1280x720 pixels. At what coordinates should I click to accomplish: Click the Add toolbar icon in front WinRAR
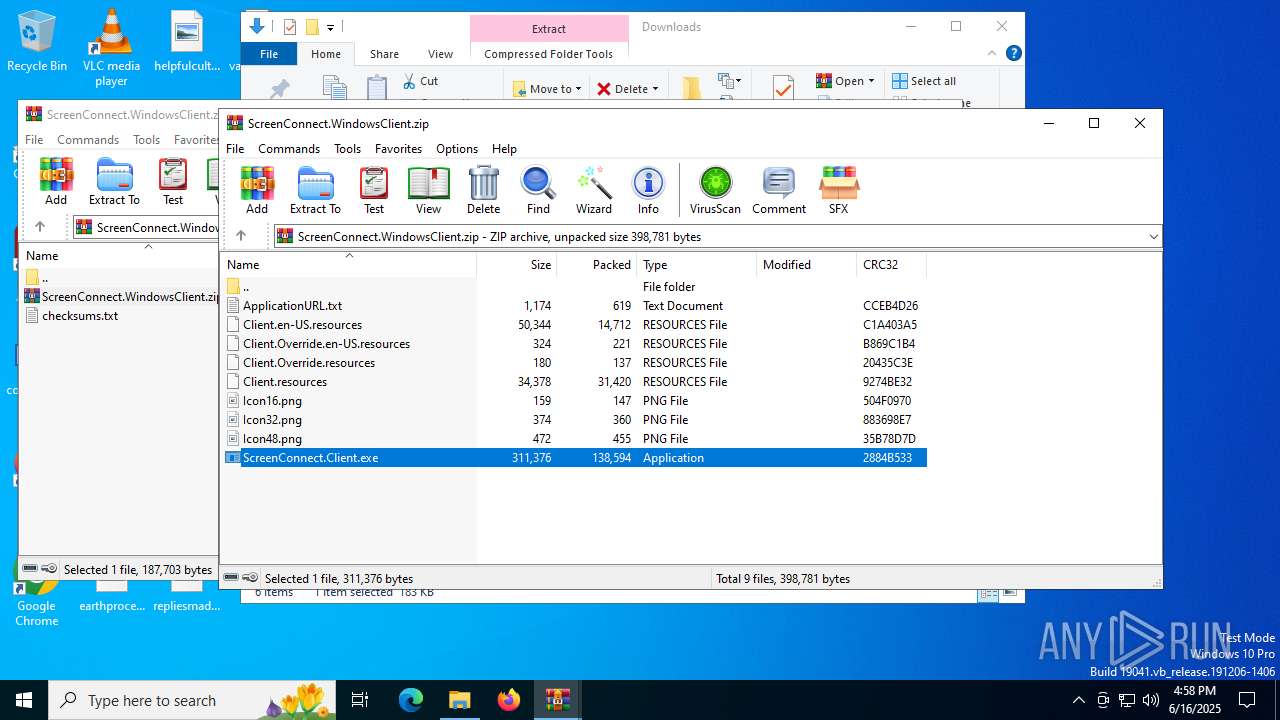point(257,190)
